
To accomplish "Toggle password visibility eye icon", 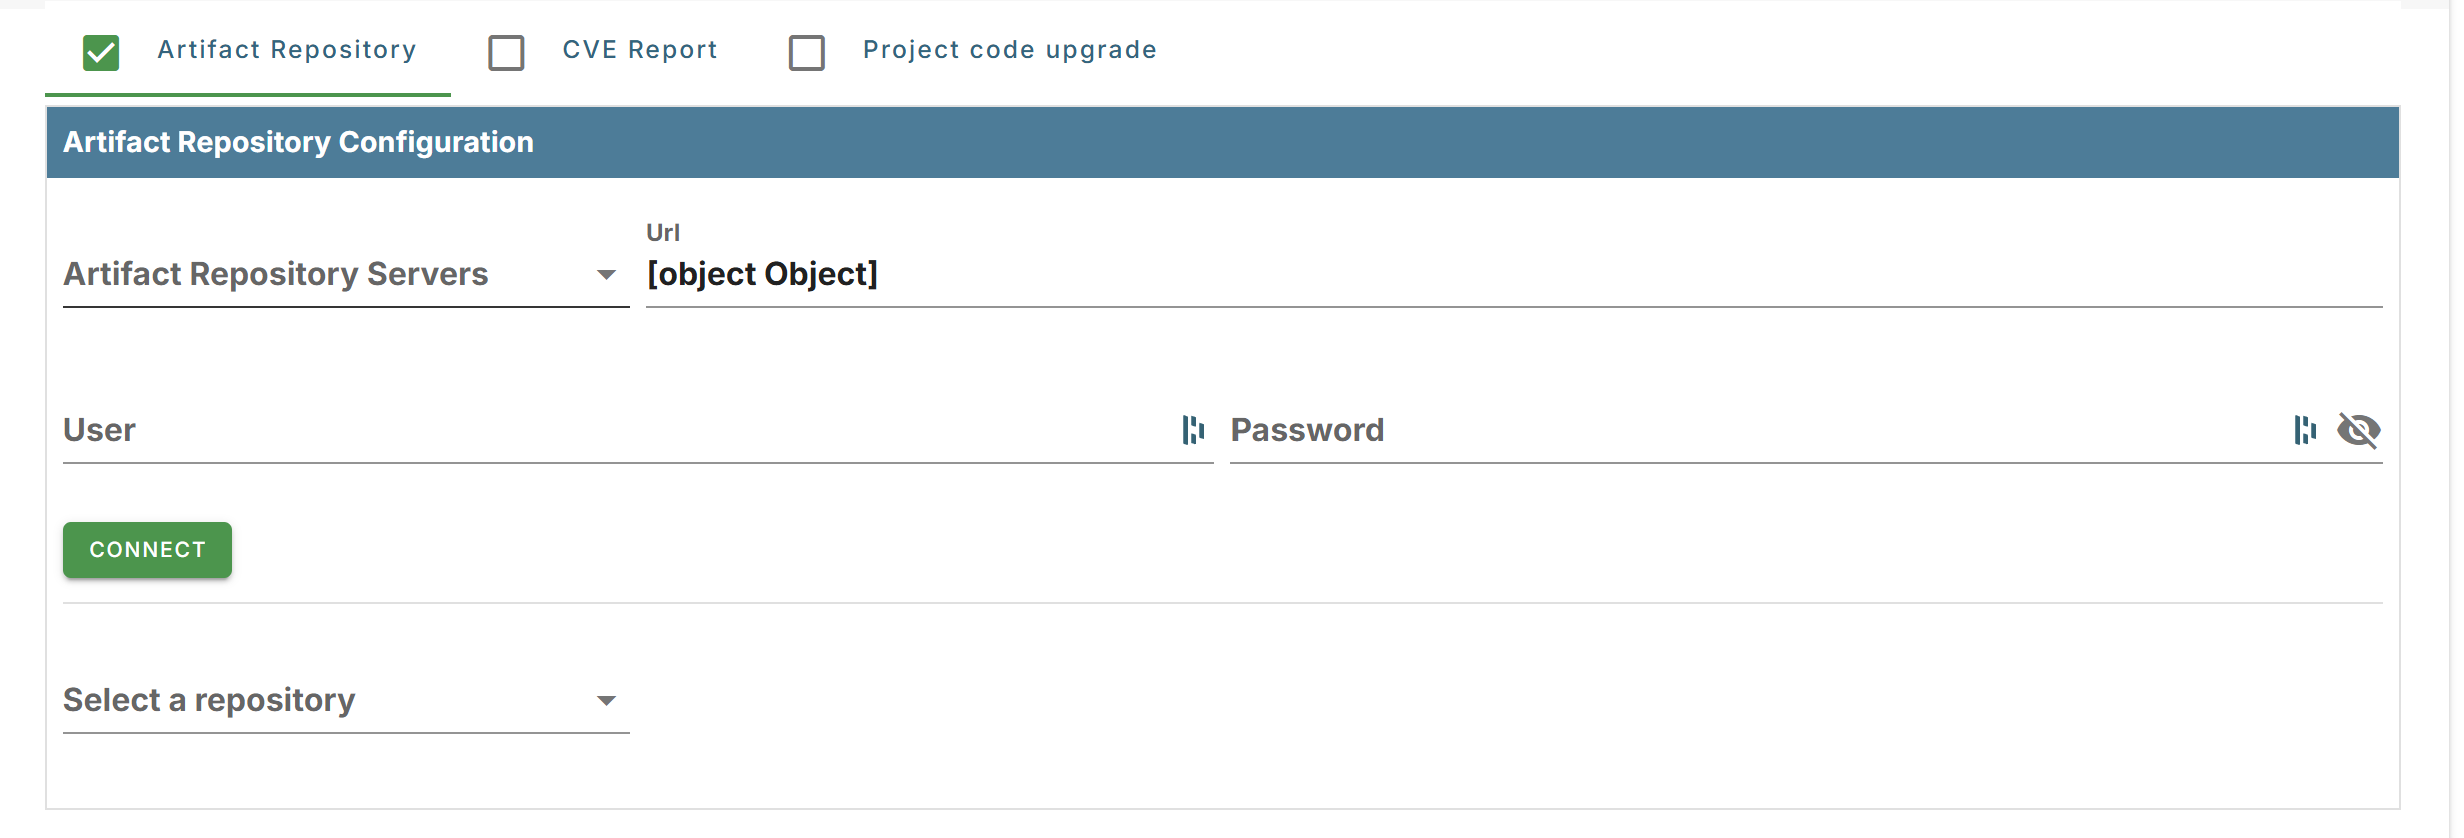I will coord(2358,430).
